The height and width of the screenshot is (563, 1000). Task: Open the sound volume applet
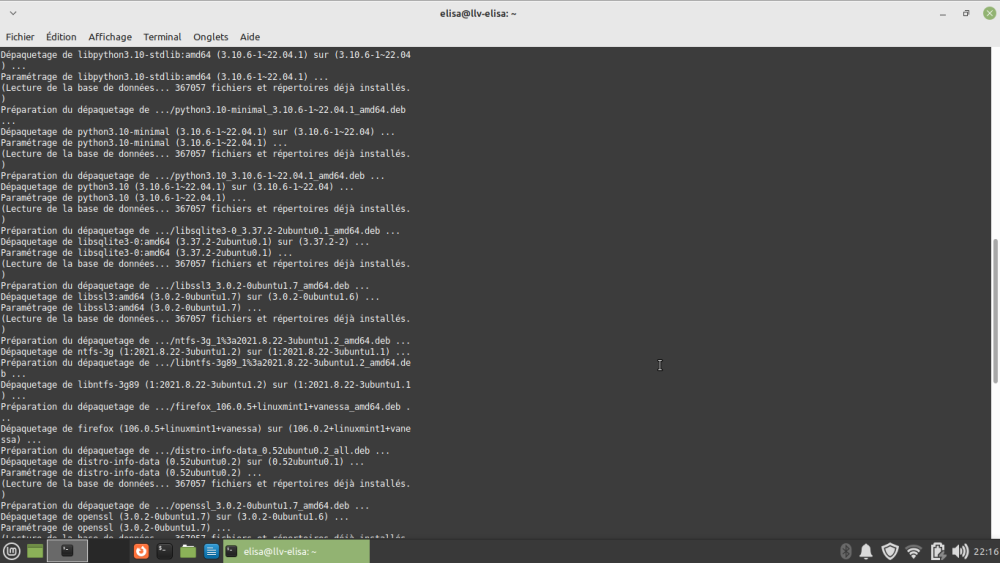click(x=960, y=552)
